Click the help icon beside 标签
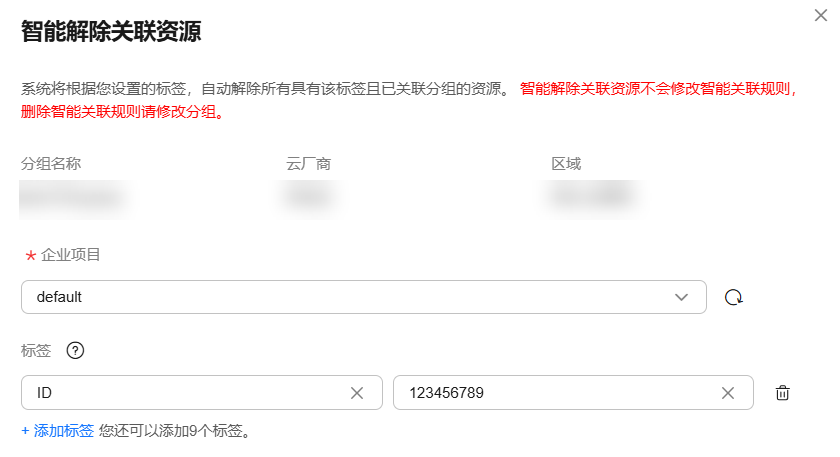Viewport: 840px width, 457px height. pos(75,350)
